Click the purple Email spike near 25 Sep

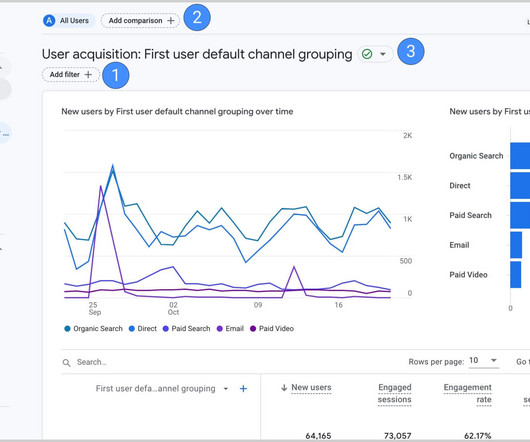(x=101, y=187)
